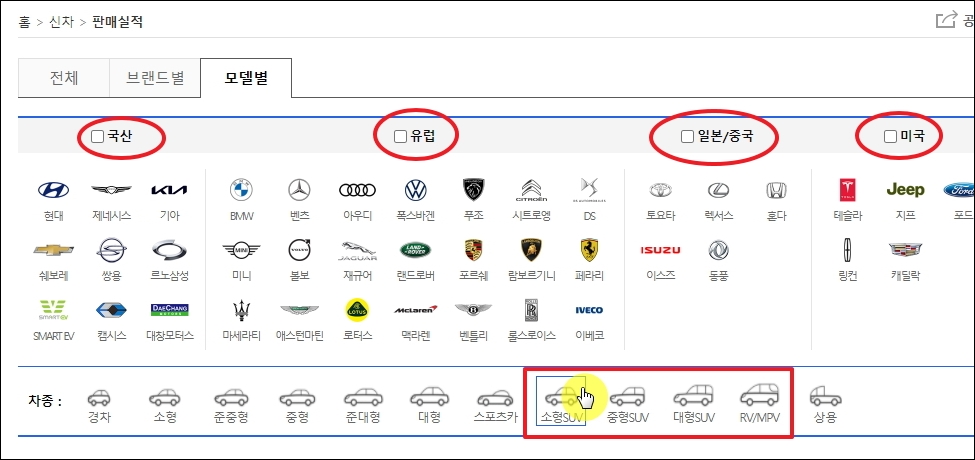Check the 일본/중국 checkbox
Image resolution: width=975 pixels, height=460 pixels.
click(x=687, y=136)
